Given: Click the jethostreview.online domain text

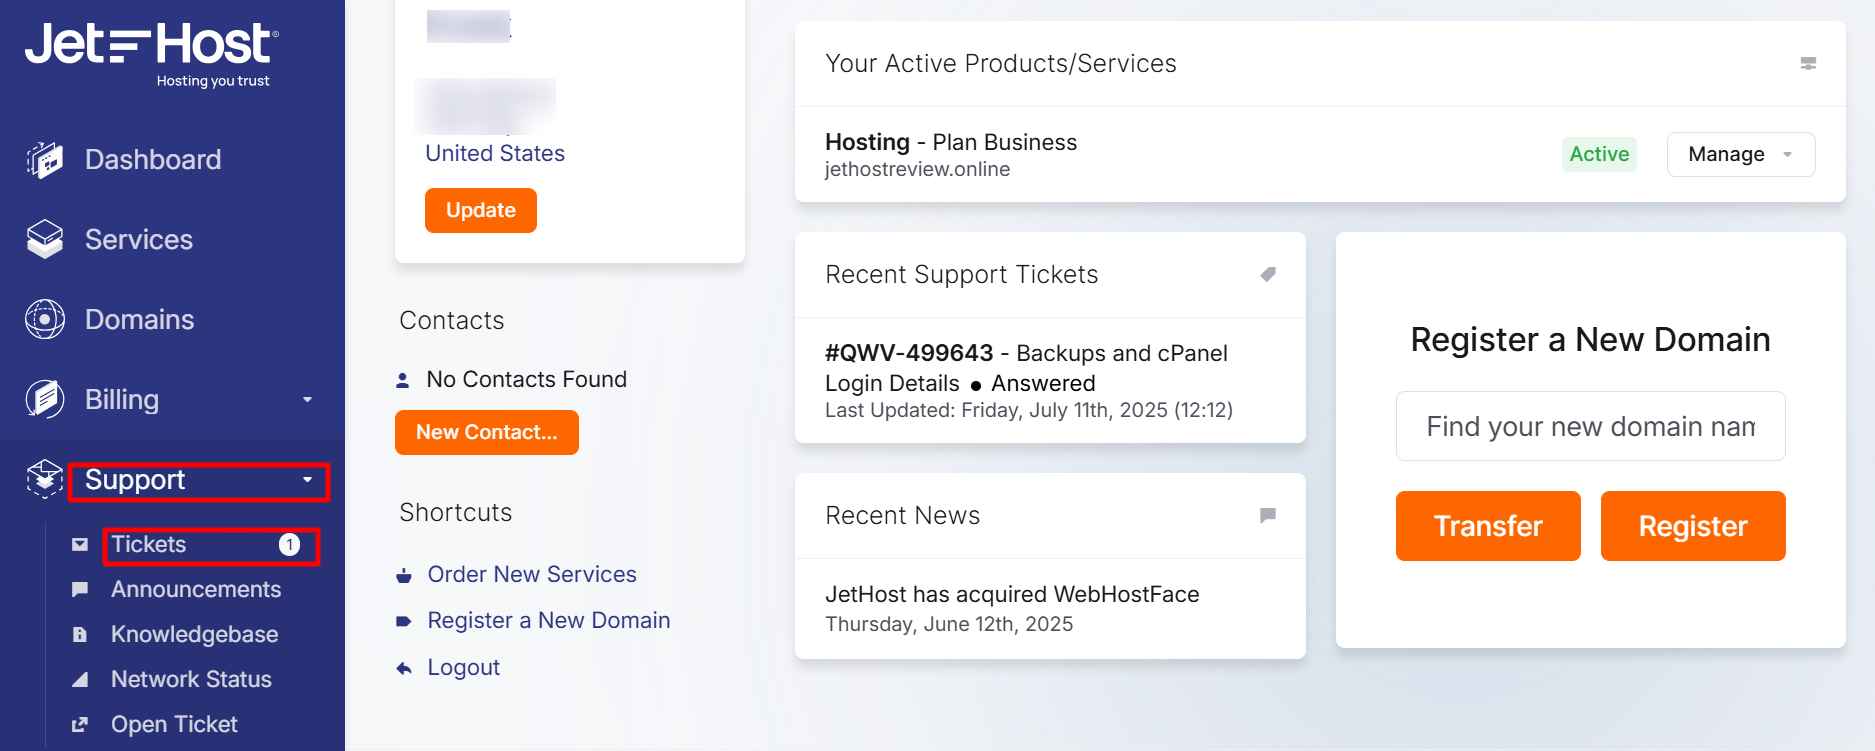Looking at the screenshot, I should pos(917,169).
